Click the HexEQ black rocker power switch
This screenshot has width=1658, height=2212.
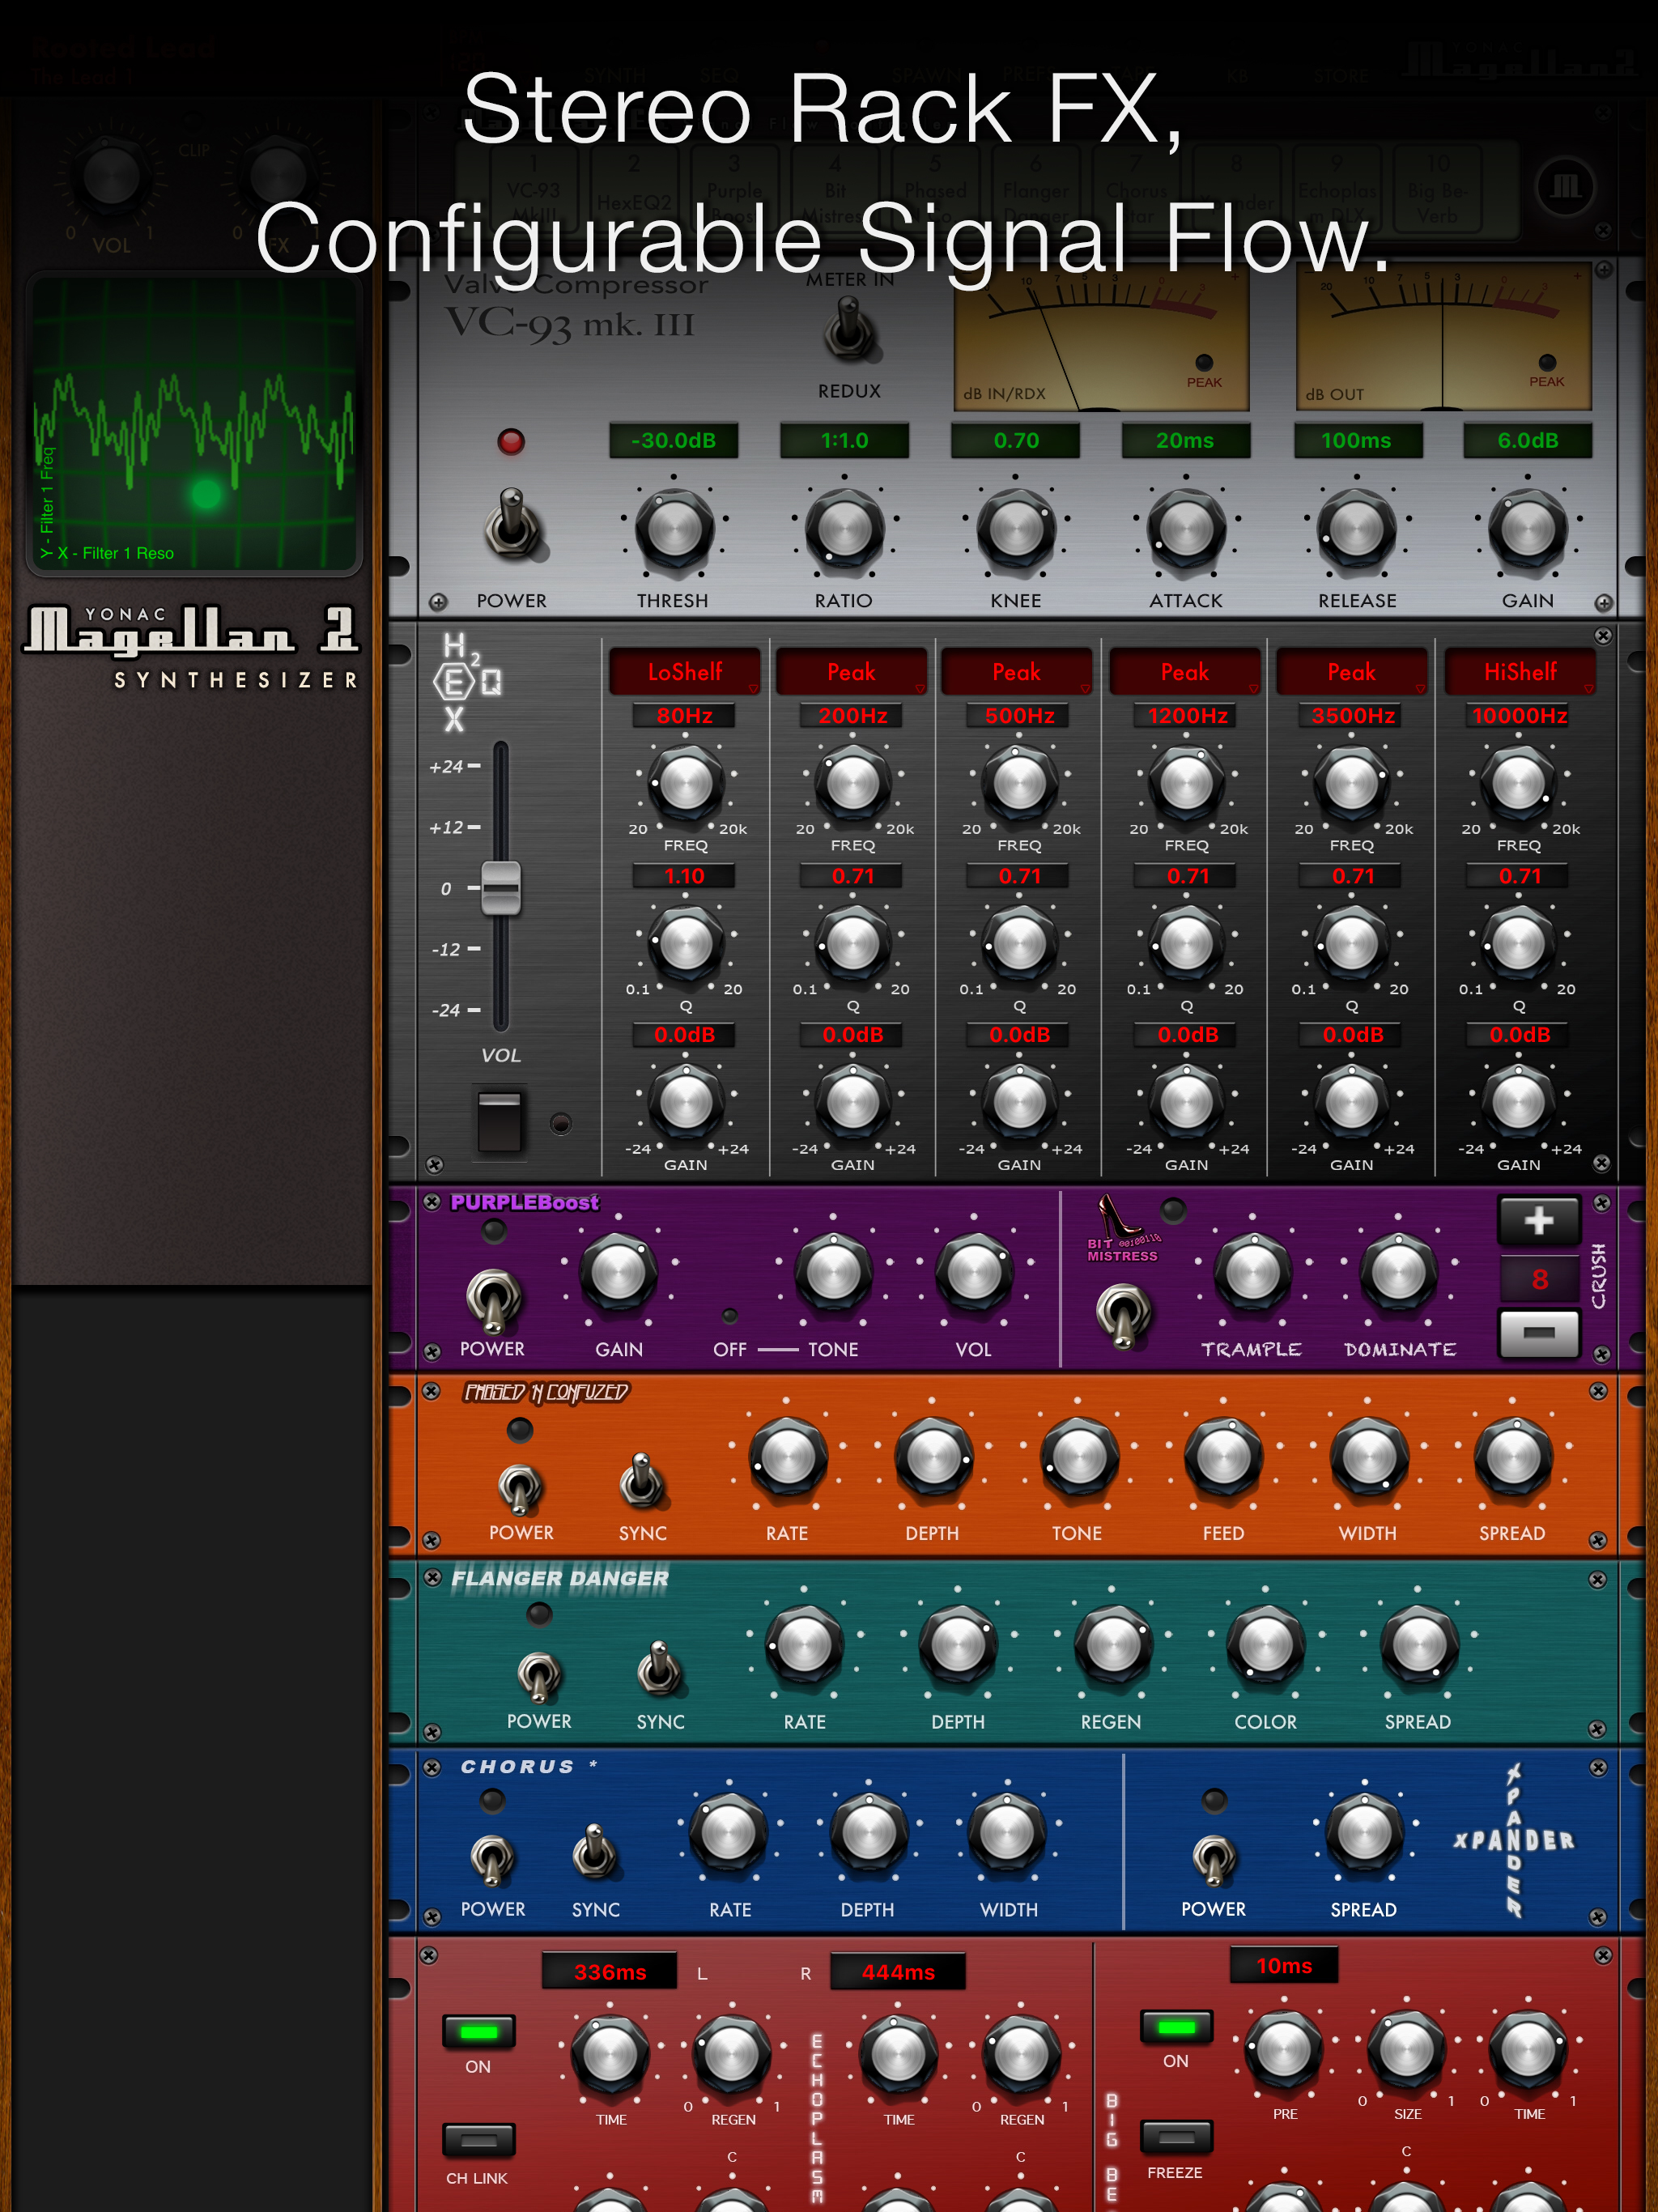(x=500, y=1121)
